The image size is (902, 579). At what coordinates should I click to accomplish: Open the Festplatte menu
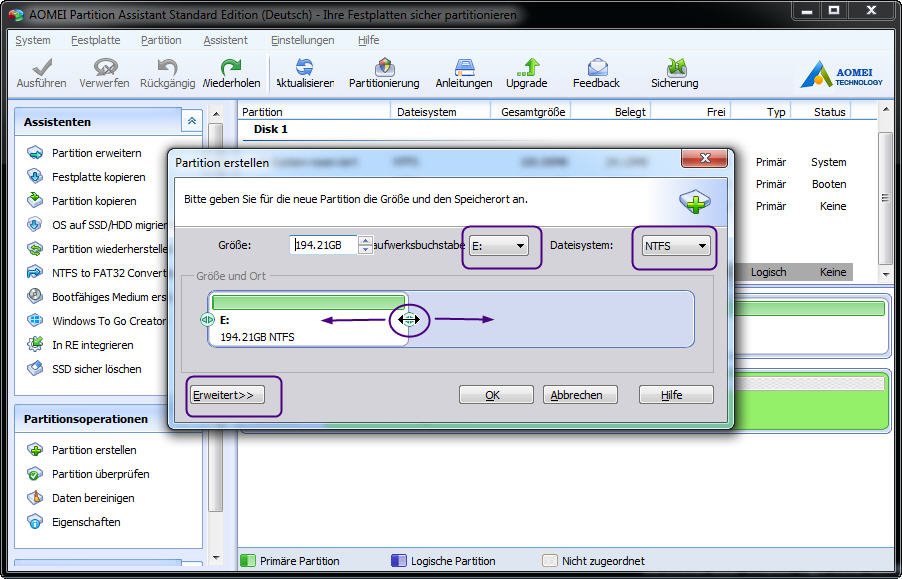[95, 40]
